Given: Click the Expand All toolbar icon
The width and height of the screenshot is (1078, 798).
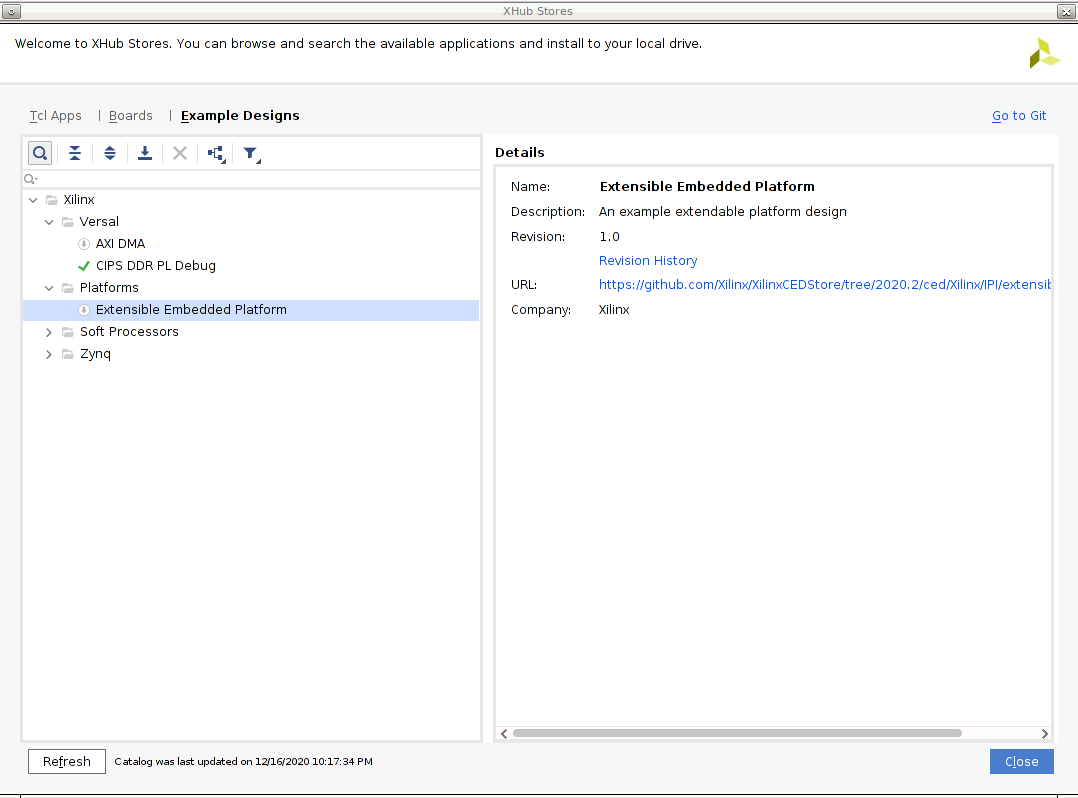Looking at the screenshot, I should (110, 153).
